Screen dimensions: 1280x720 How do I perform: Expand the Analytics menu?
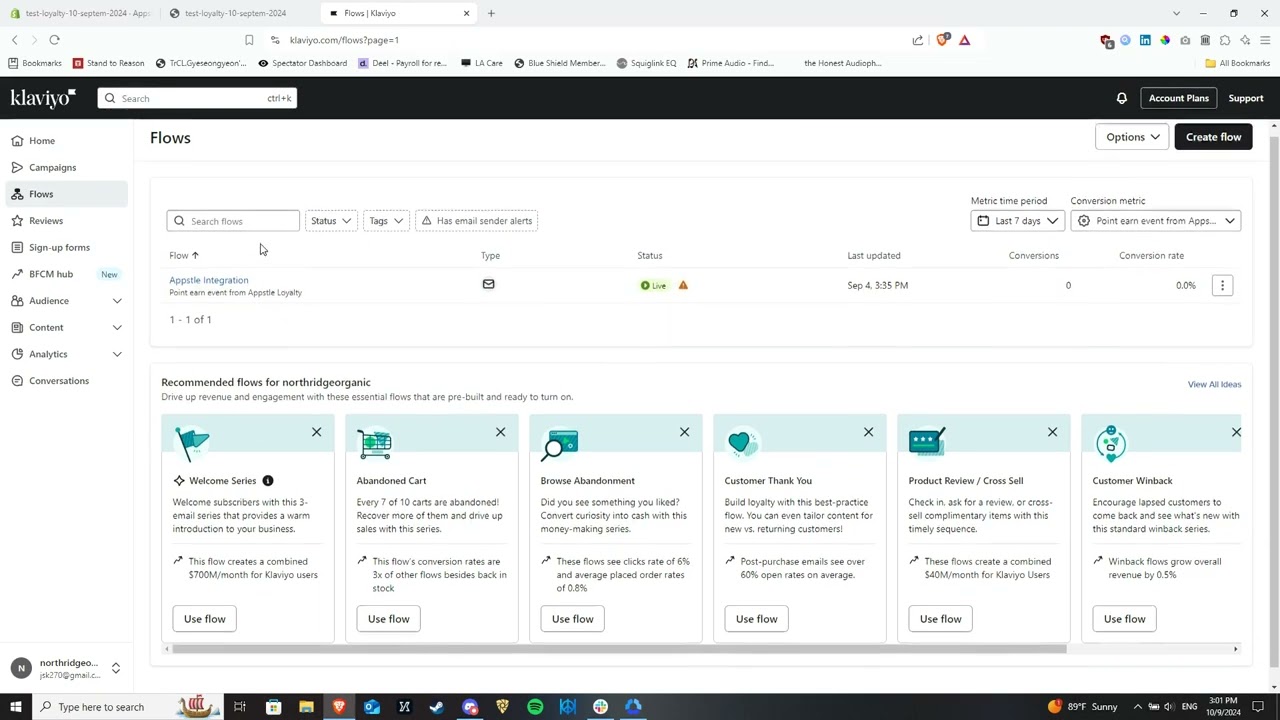click(65, 354)
